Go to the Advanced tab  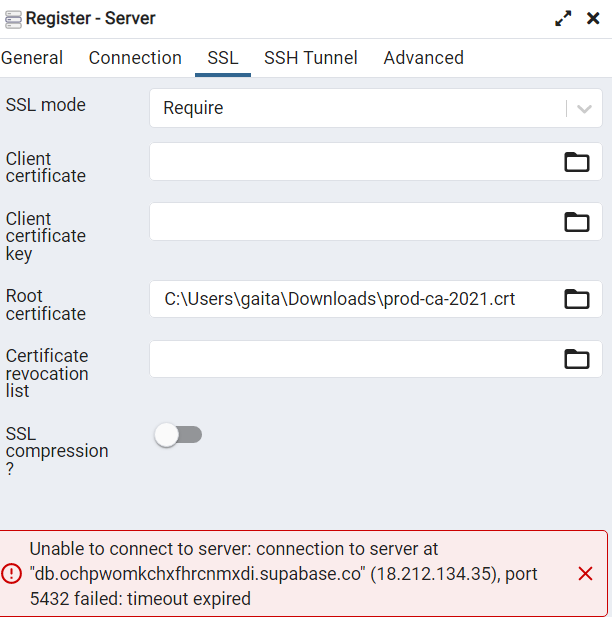(423, 58)
